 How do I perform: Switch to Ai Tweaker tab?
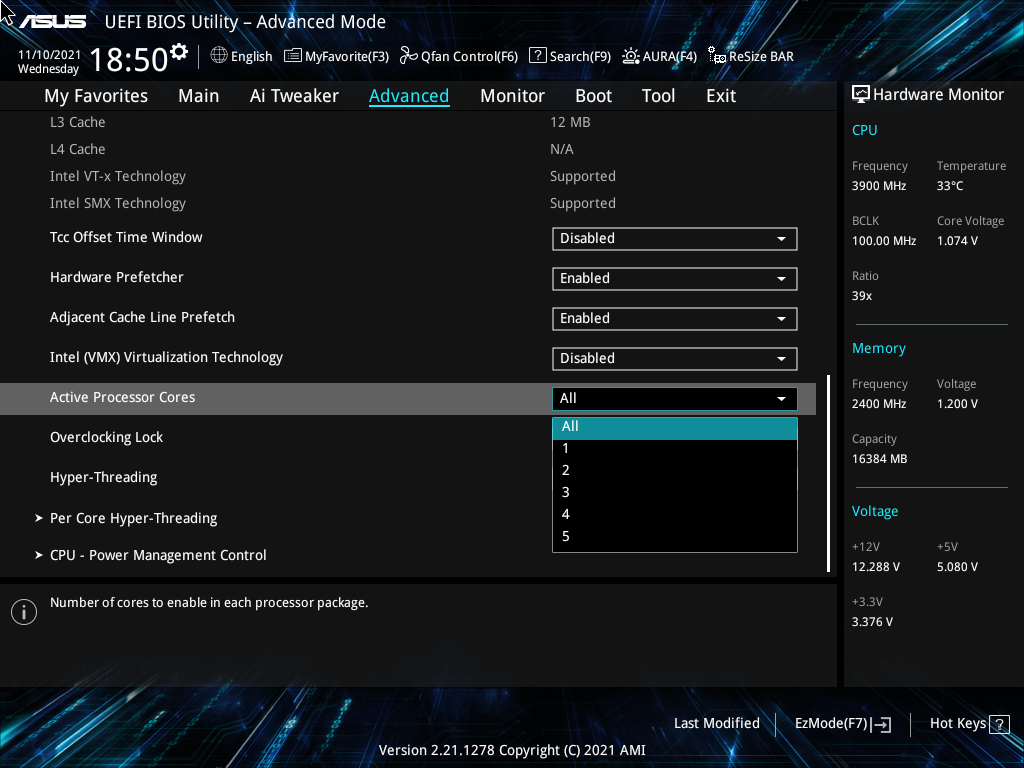point(294,96)
